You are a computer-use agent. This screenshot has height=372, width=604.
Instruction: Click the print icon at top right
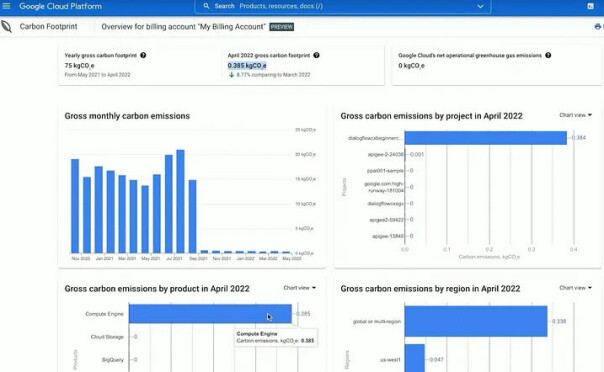(x=597, y=27)
